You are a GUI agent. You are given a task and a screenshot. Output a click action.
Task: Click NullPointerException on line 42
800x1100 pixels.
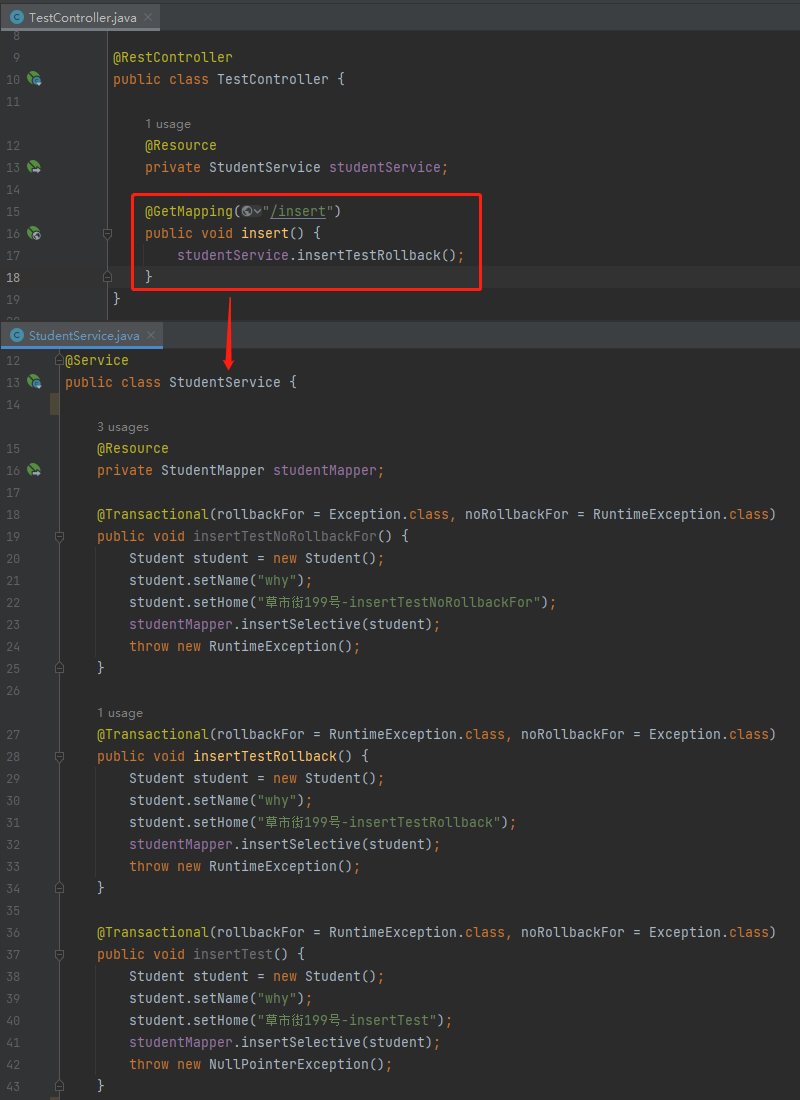288,1065
